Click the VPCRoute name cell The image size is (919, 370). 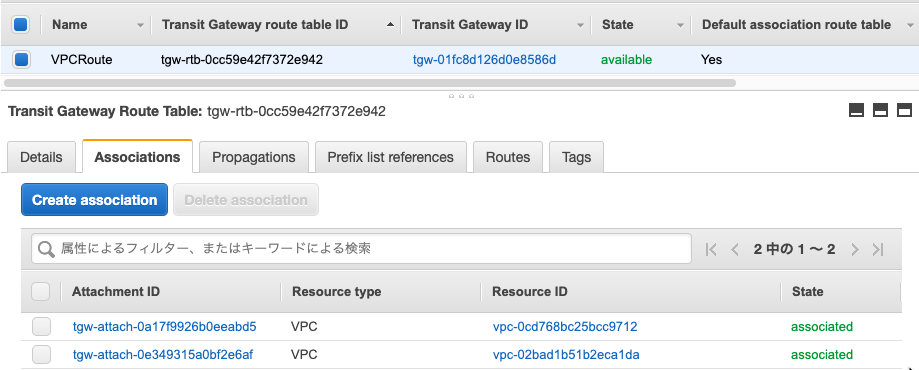(x=81, y=59)
